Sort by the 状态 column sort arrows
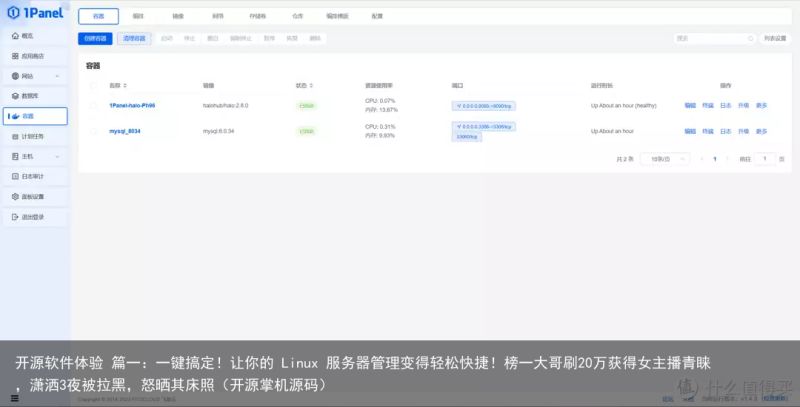The height and width of the screenshot is (407, 800). (x=311, y=86)
